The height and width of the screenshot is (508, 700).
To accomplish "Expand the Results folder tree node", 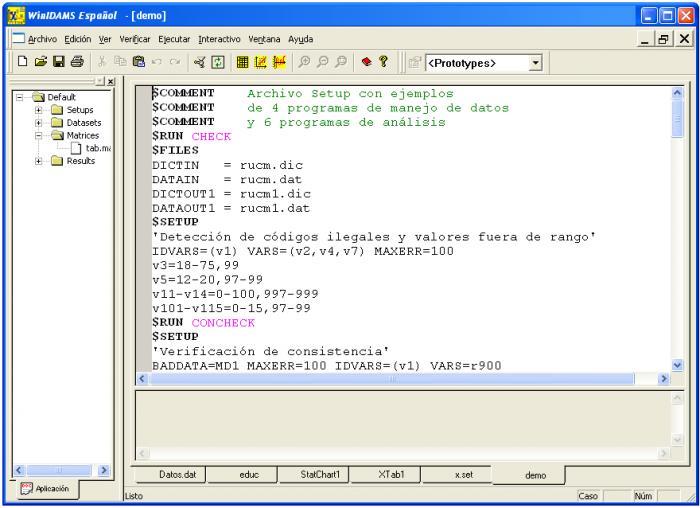I will pos(38,161).
